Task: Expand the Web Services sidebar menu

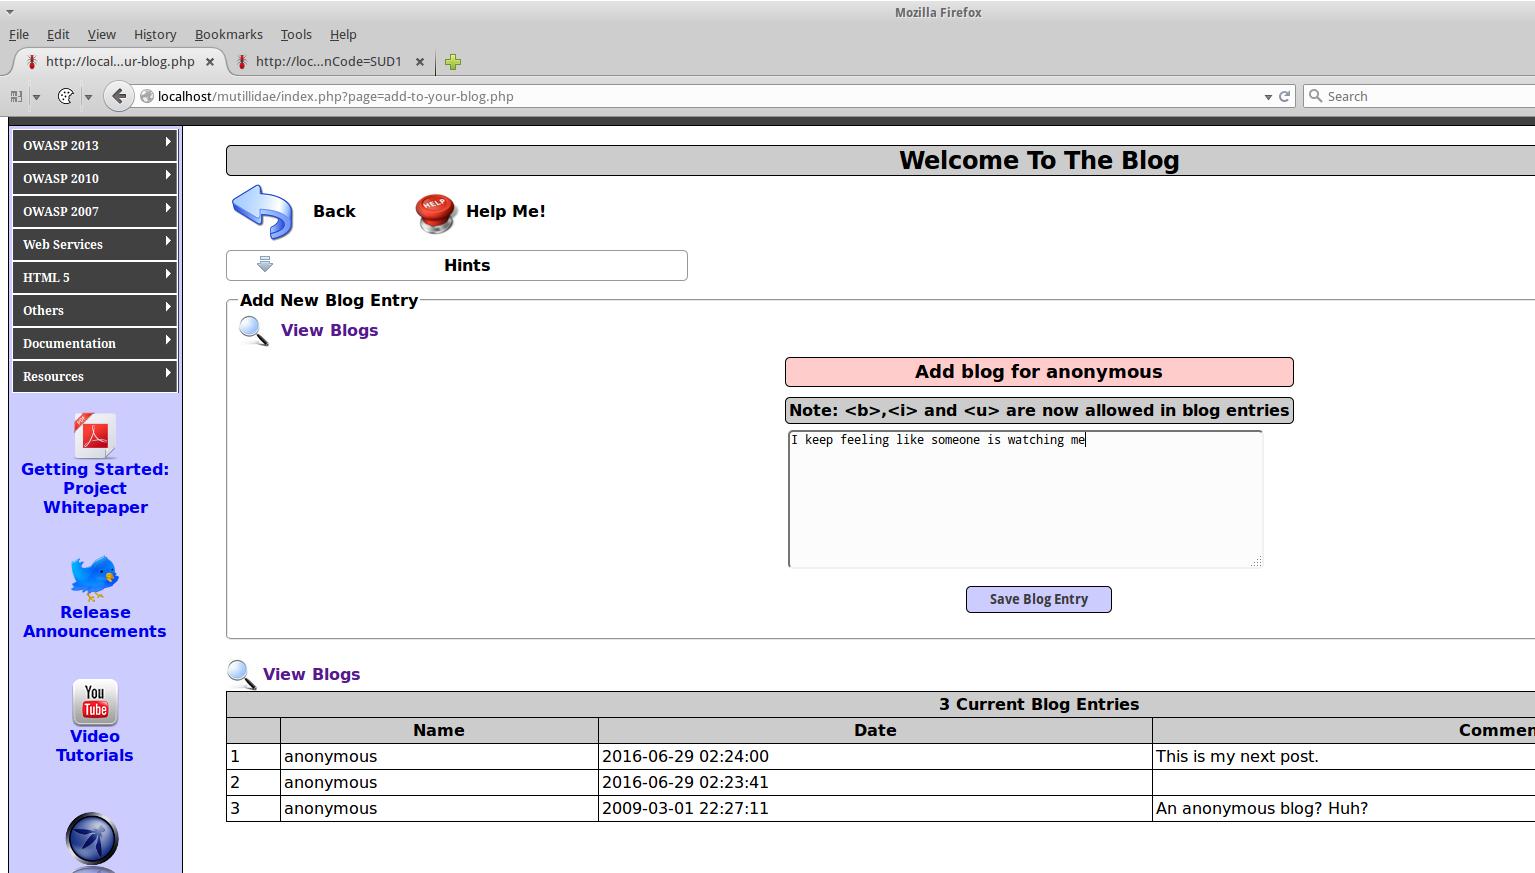Action: [95, 244]
